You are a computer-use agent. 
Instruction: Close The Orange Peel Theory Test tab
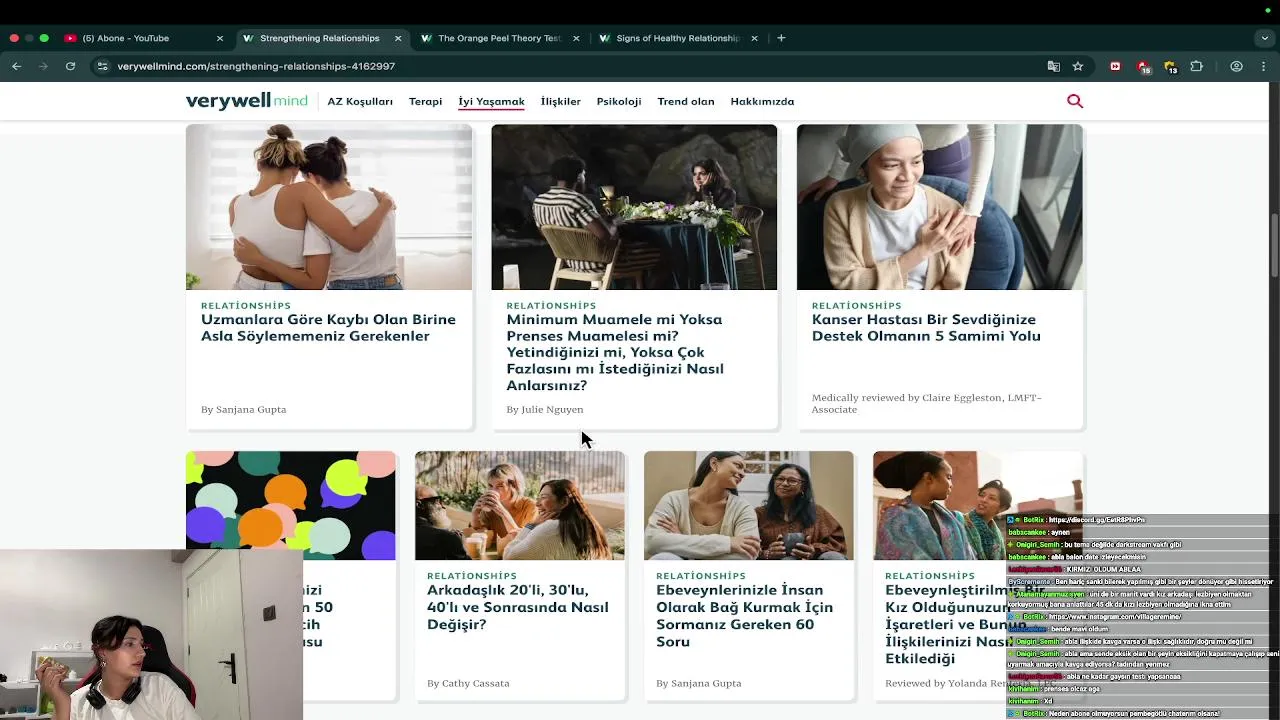click(x=576, y=38)
